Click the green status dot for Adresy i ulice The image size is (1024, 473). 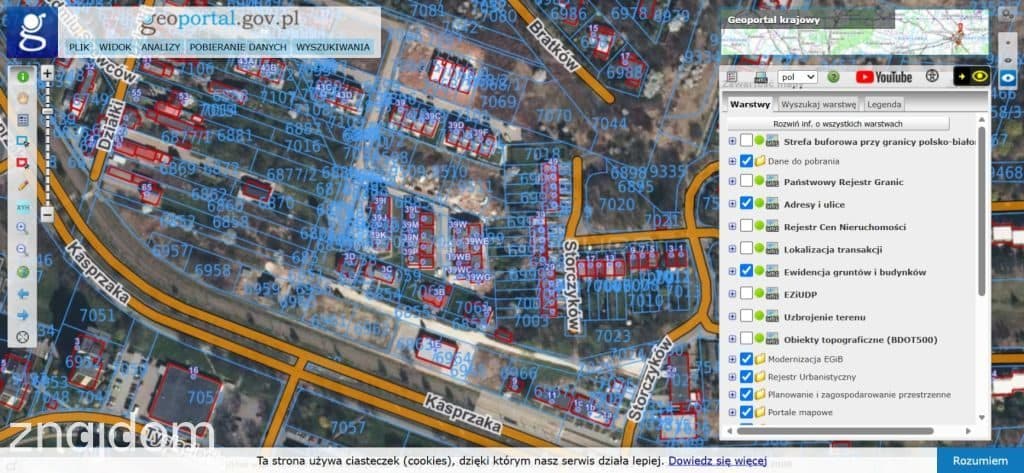[x=760, y=203]
